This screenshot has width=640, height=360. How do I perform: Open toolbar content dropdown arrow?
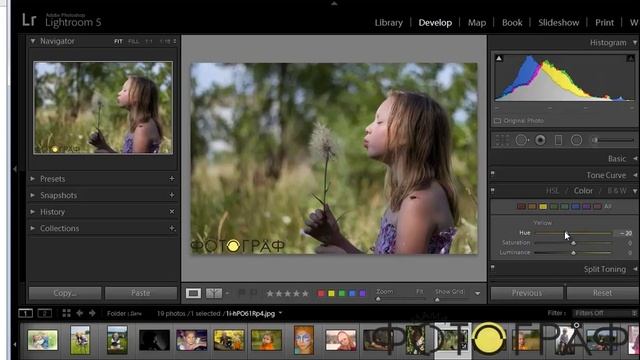[x=477, y=293]
